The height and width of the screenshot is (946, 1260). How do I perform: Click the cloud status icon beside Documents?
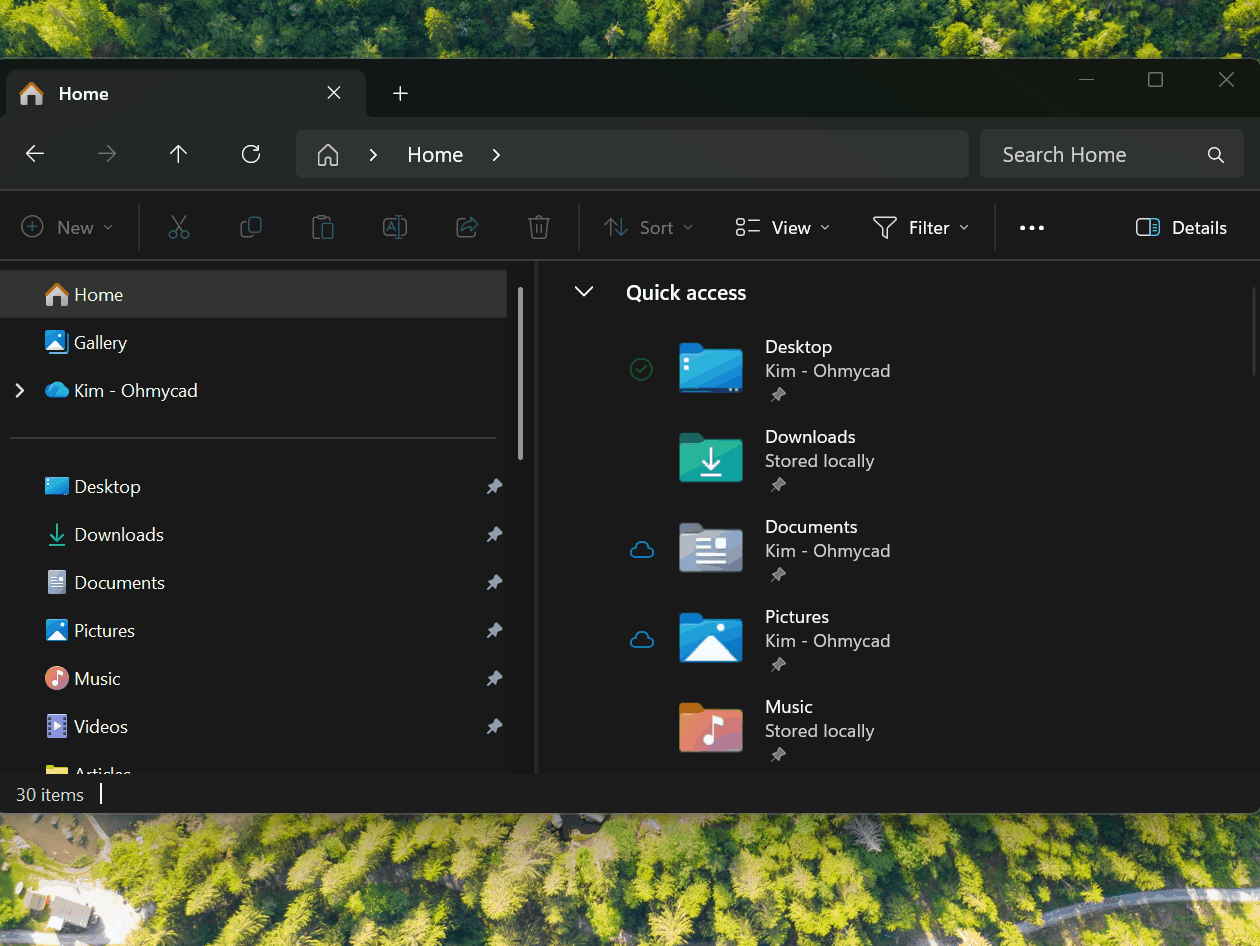pos(641,550)
